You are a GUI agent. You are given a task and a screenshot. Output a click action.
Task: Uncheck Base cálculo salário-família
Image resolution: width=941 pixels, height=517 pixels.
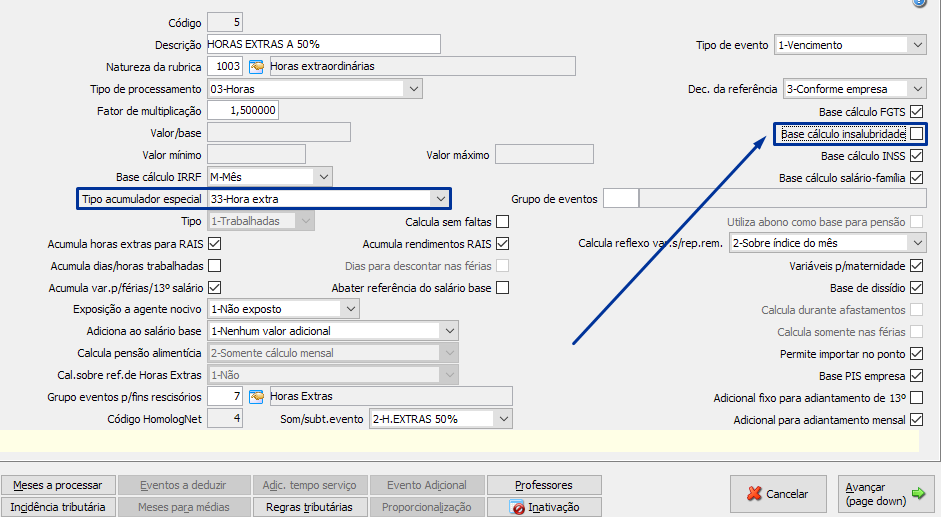916,178
